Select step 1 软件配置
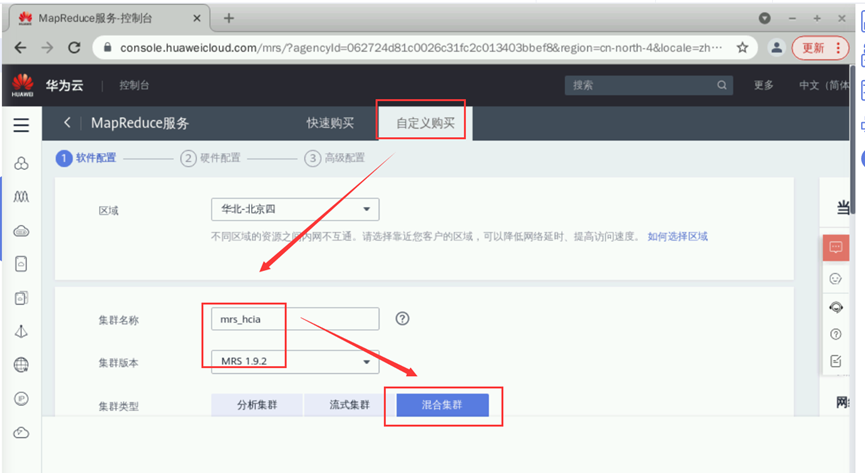 tap(86, 158)
